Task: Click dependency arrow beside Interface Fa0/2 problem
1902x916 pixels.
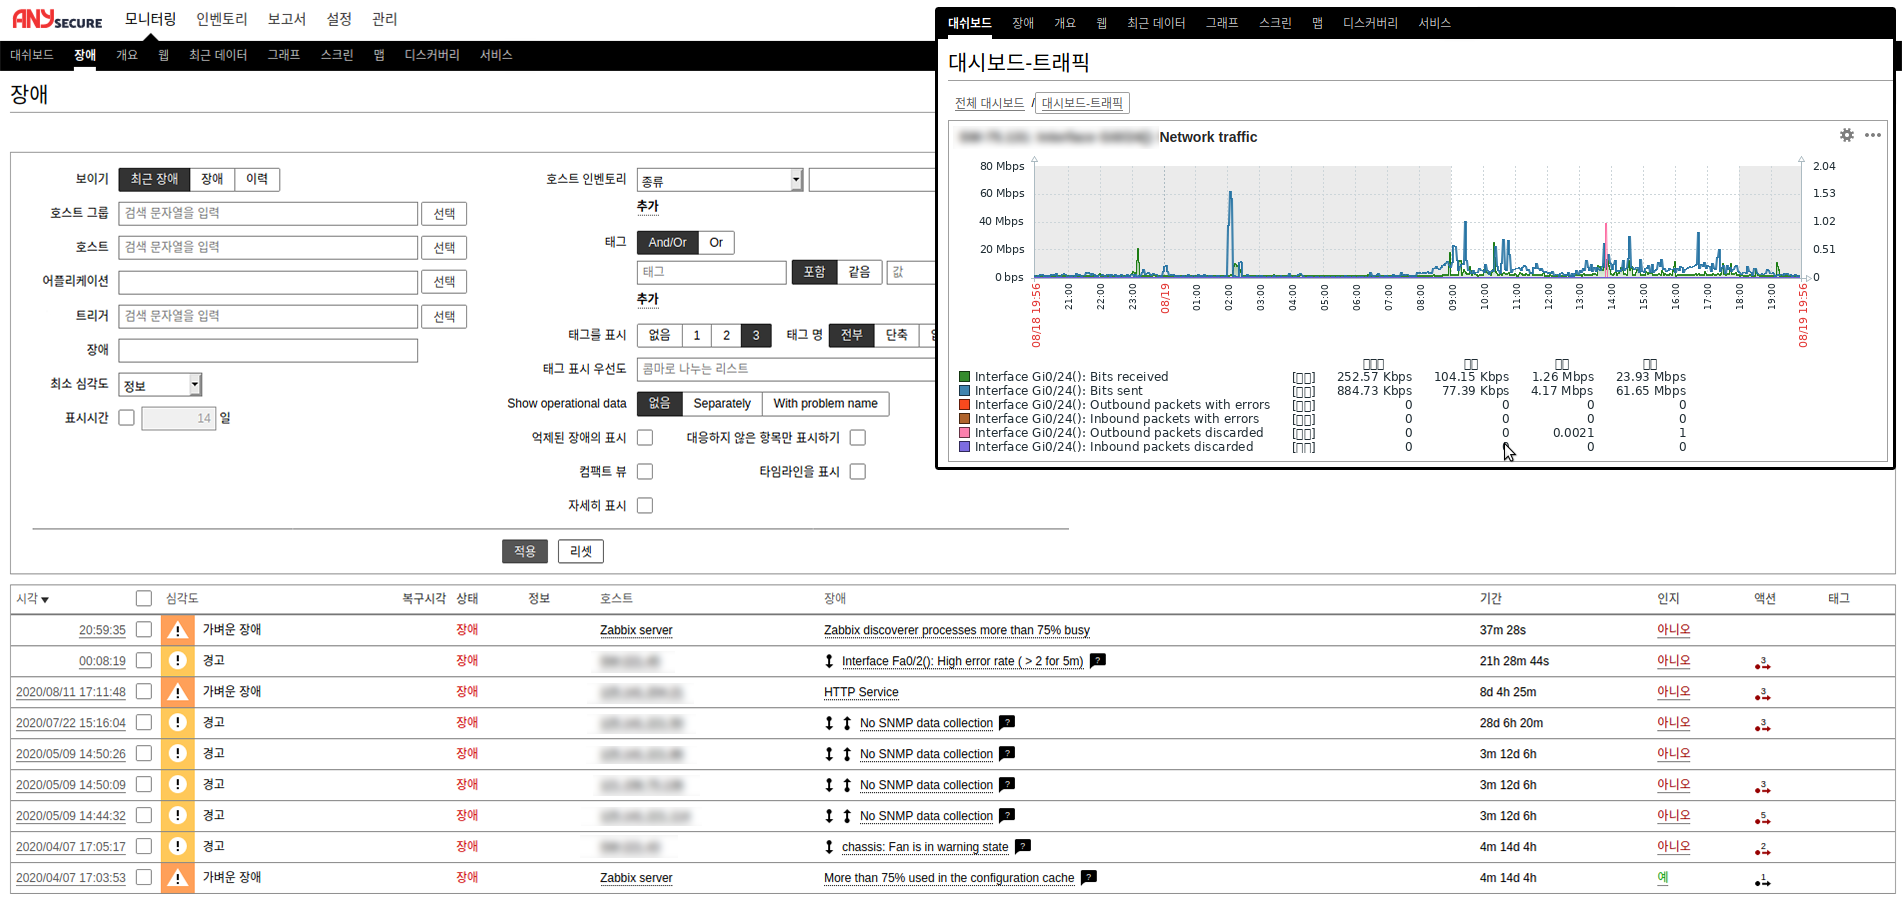Action: [x=829, y=661]
